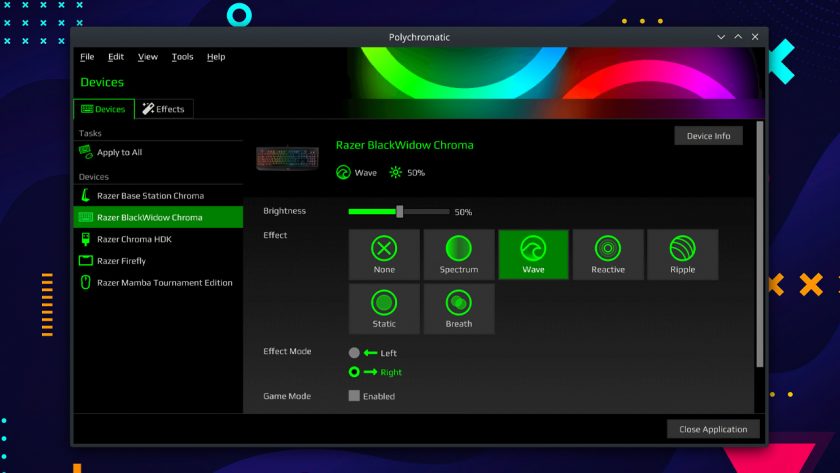Open the View menu
This screenshot has height=473, width=840.
(148, 57)
